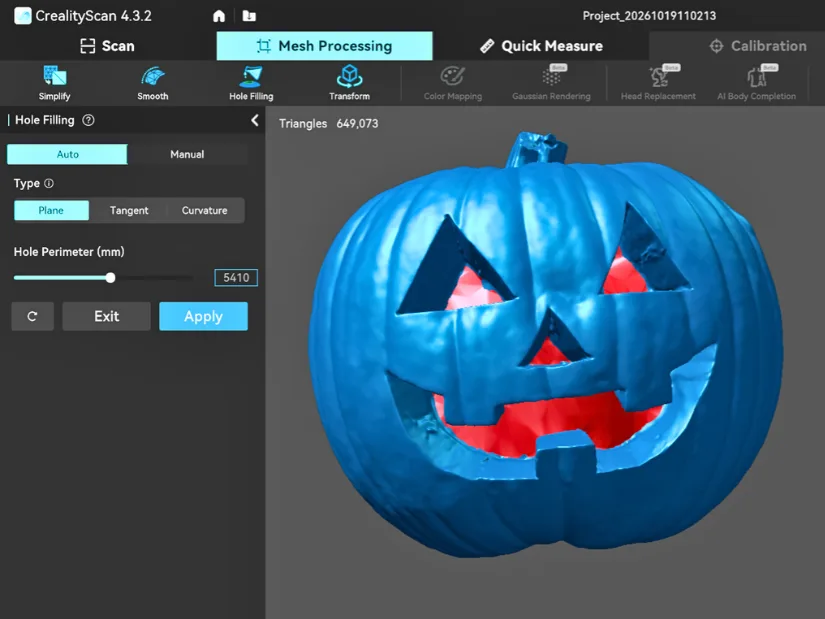Open Head Replacement beta tool
Viewport: 825px width, 619px height.
click(x=658, y=83)
